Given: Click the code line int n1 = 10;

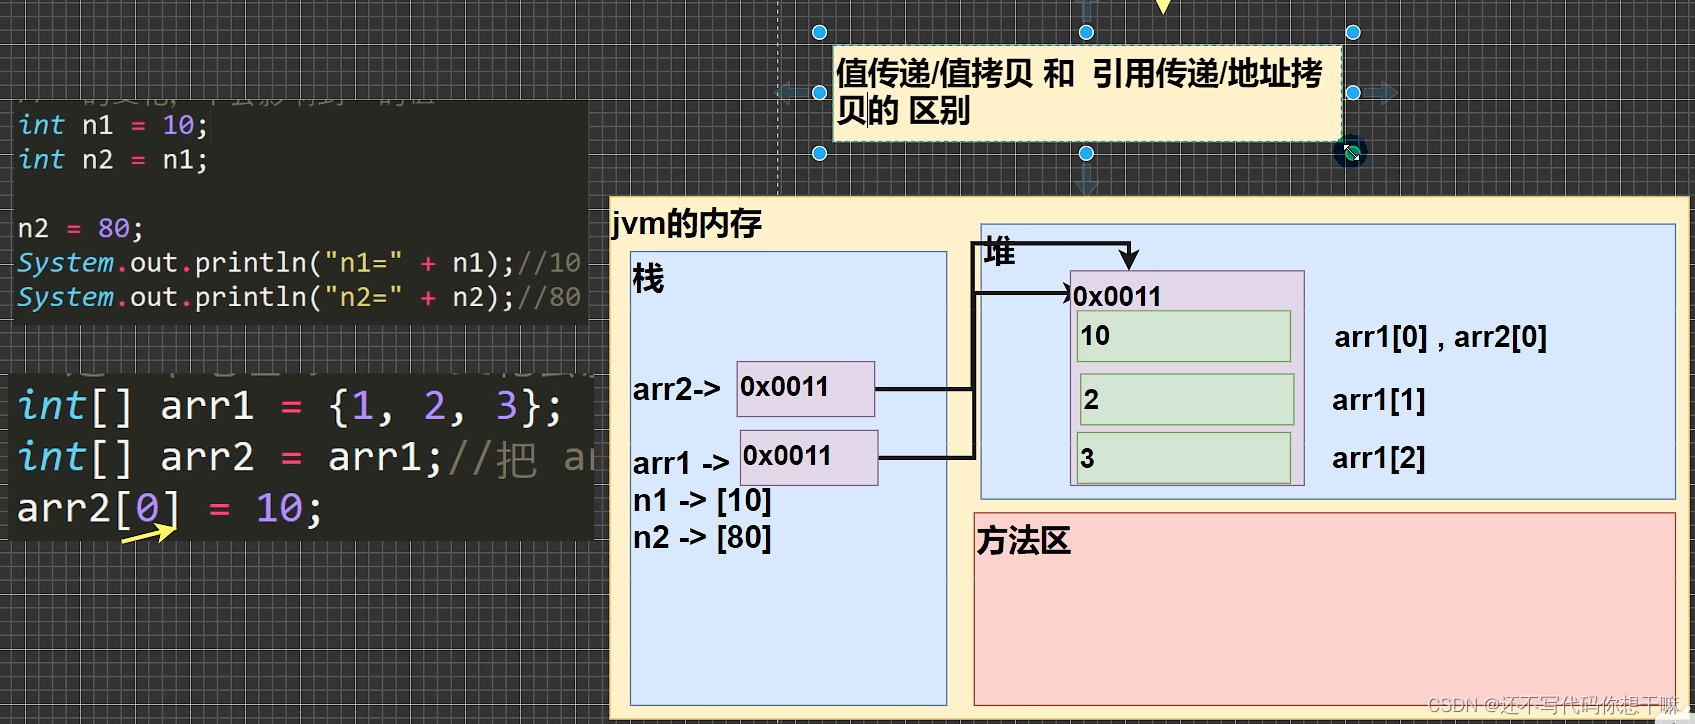Looking at the screenshot, I should (113, 125).
